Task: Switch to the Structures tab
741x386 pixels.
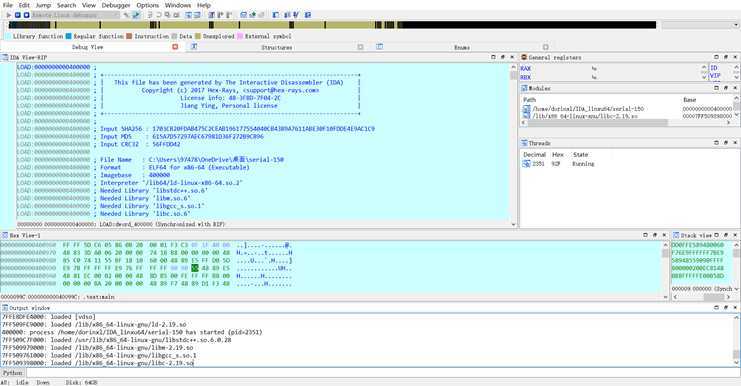Action: click(x=276, y=47)
